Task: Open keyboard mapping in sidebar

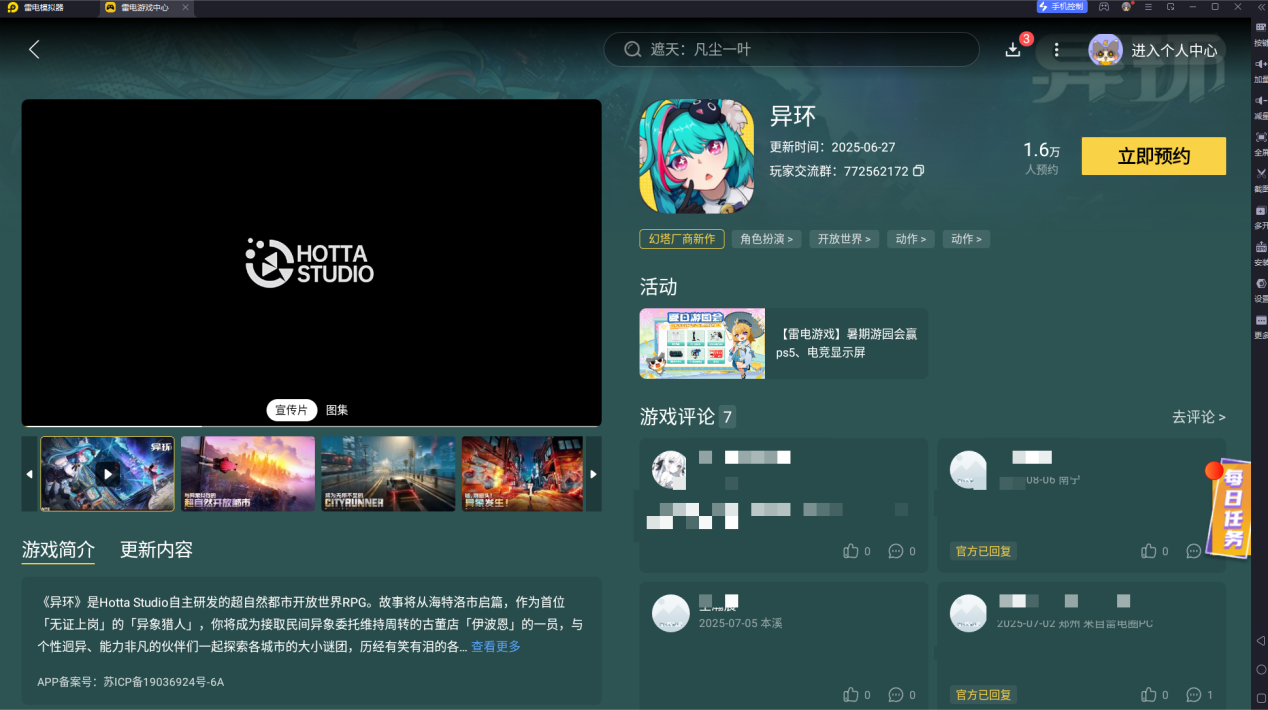Action: tap(1260, 33)
